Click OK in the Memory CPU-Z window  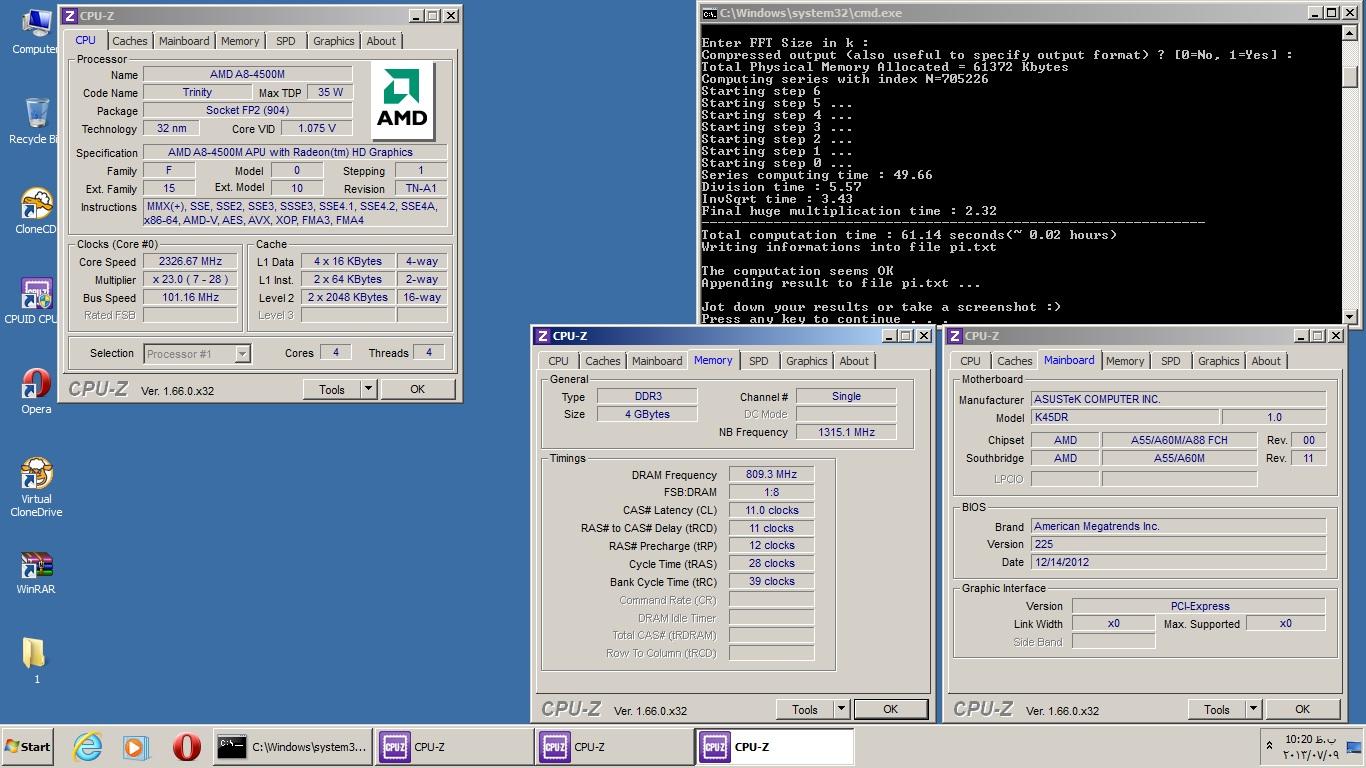coord(890,709)
